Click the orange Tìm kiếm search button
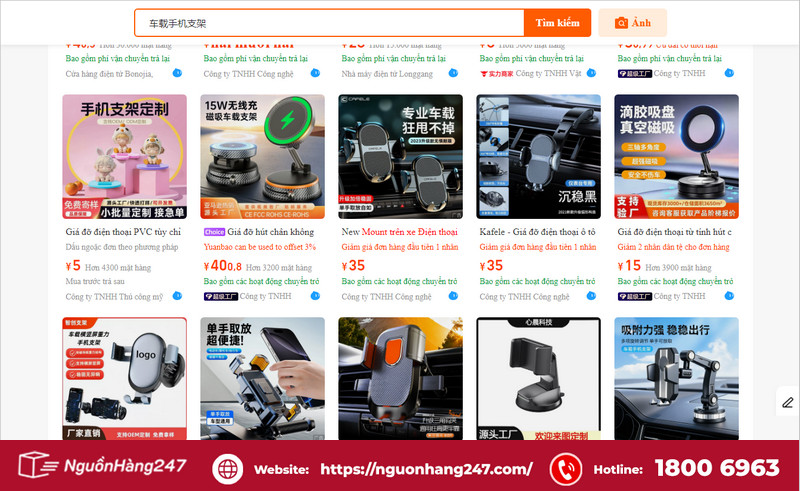Viewport: 800px width, 491px height. click(x=557, y=23)
